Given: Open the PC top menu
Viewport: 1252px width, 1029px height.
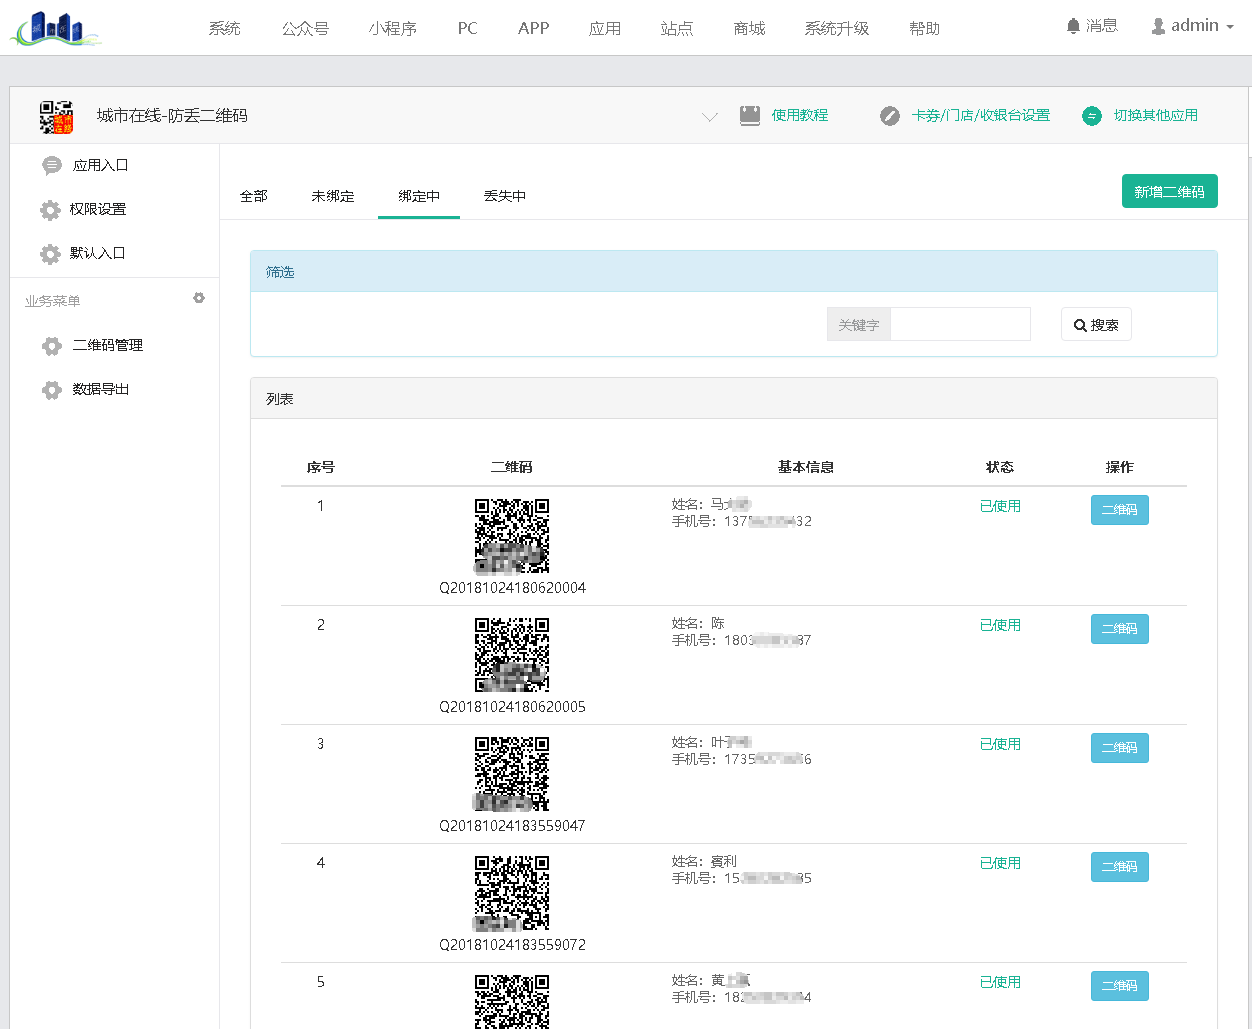Looking at the screenshot, I should (x=468, y=28).
